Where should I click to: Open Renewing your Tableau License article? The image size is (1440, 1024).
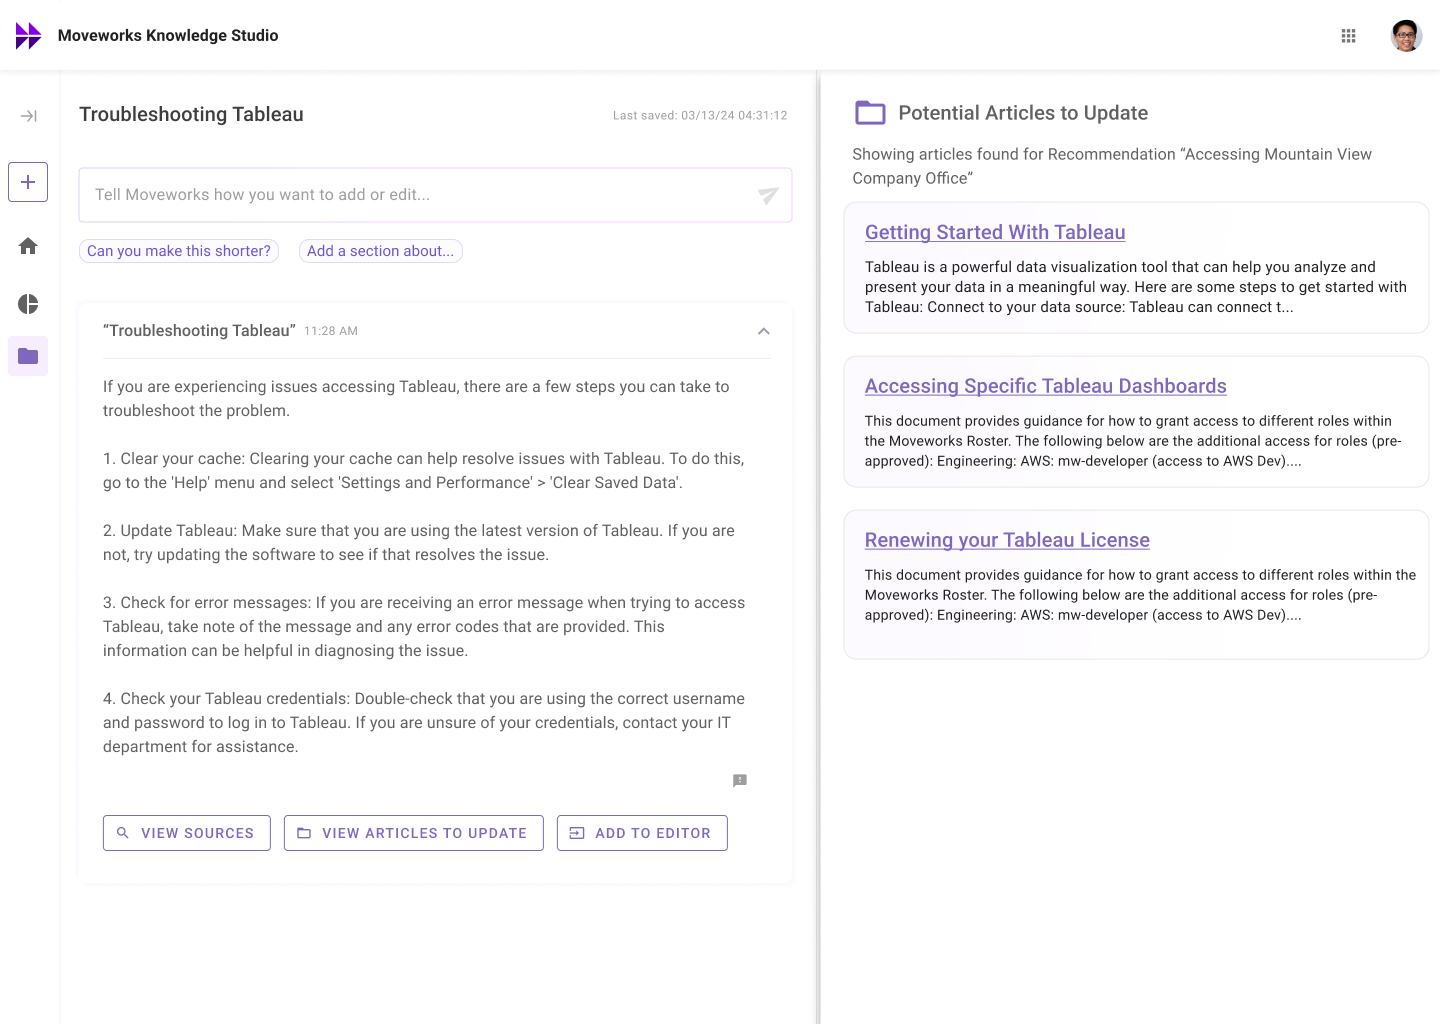pos(1007,540)
